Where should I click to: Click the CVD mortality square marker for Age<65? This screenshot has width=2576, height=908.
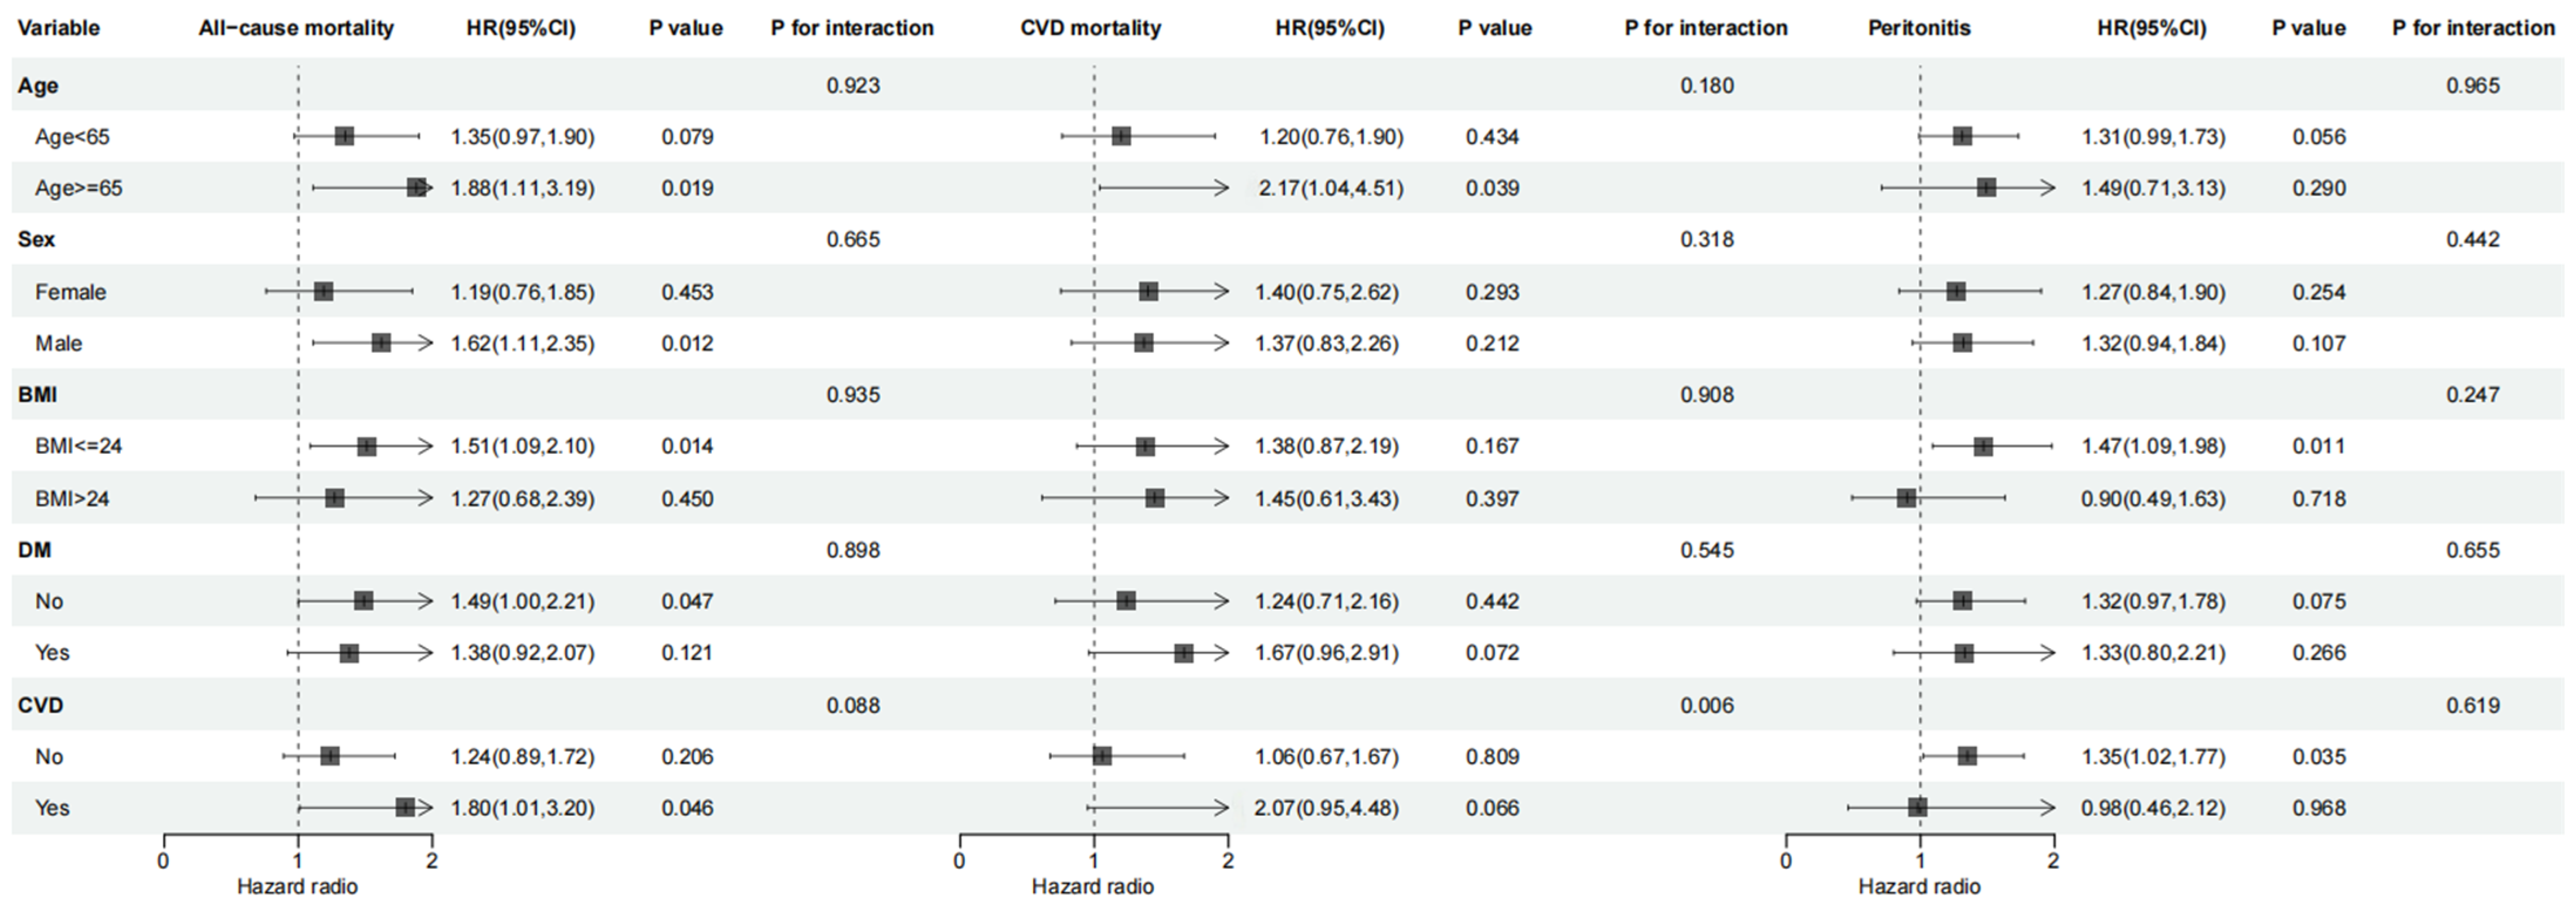[x=1121, y=136]
